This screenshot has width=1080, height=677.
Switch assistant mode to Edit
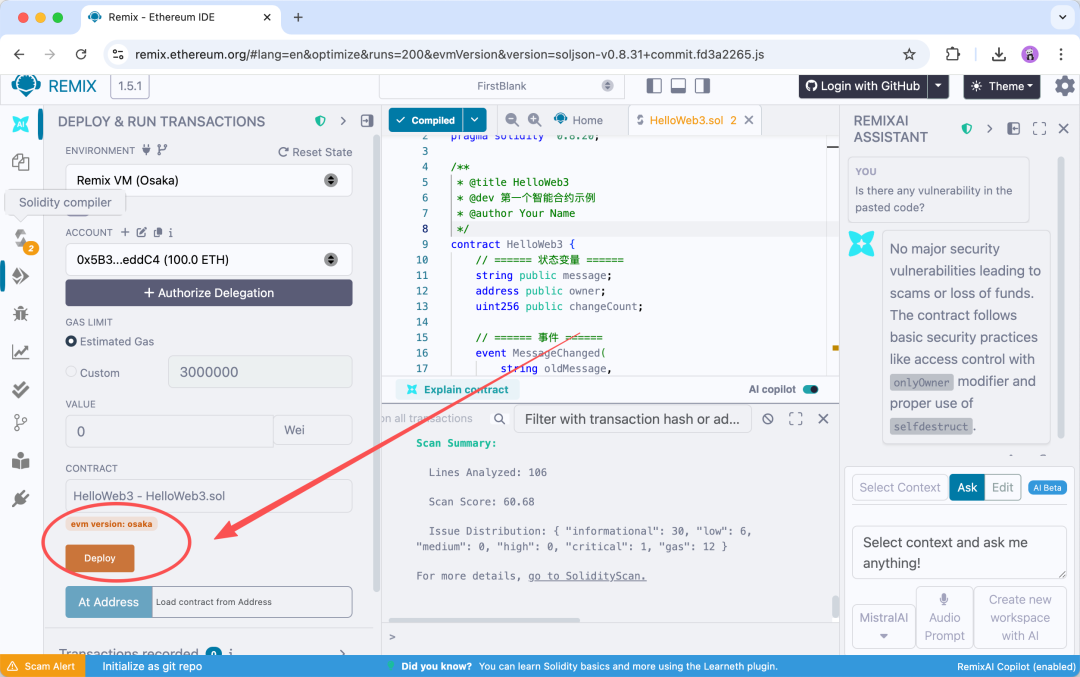(x=1002, y=488)
